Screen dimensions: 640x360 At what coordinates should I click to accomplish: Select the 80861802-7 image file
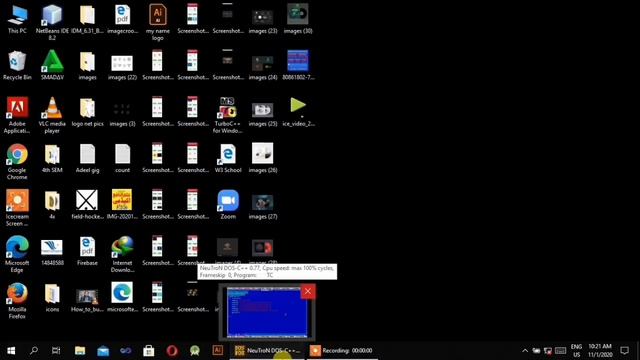(298, 65)
